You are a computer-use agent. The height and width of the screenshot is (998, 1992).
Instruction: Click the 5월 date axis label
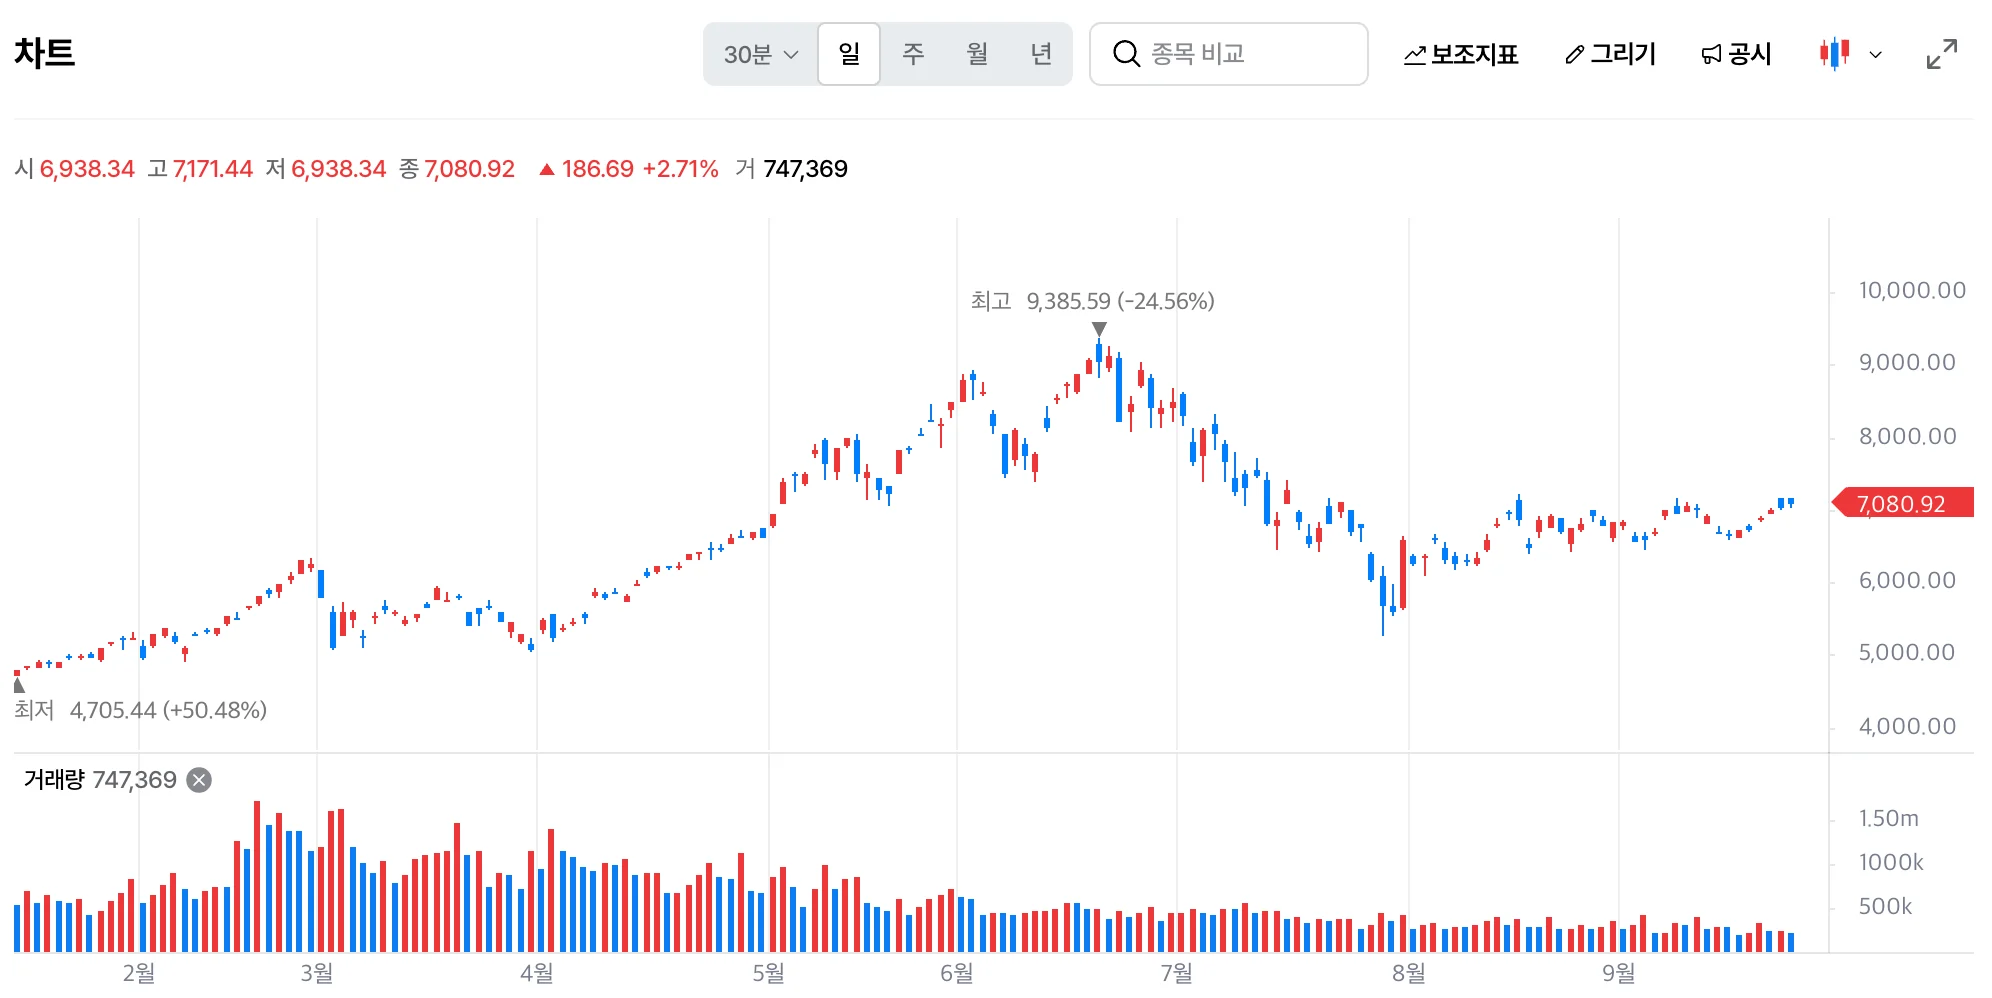[768, 973]
